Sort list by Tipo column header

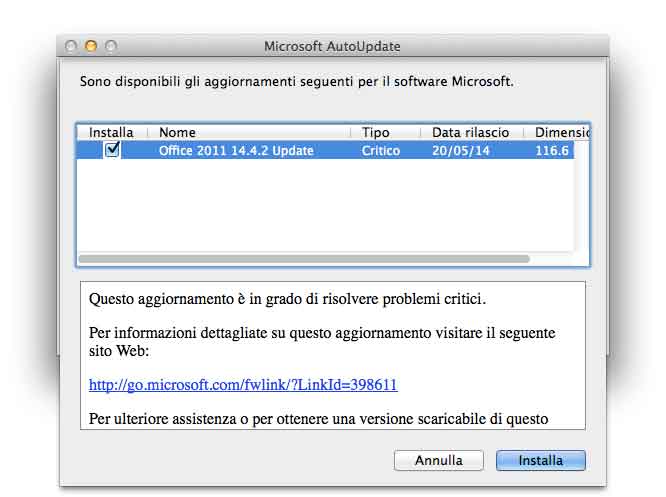385,132
